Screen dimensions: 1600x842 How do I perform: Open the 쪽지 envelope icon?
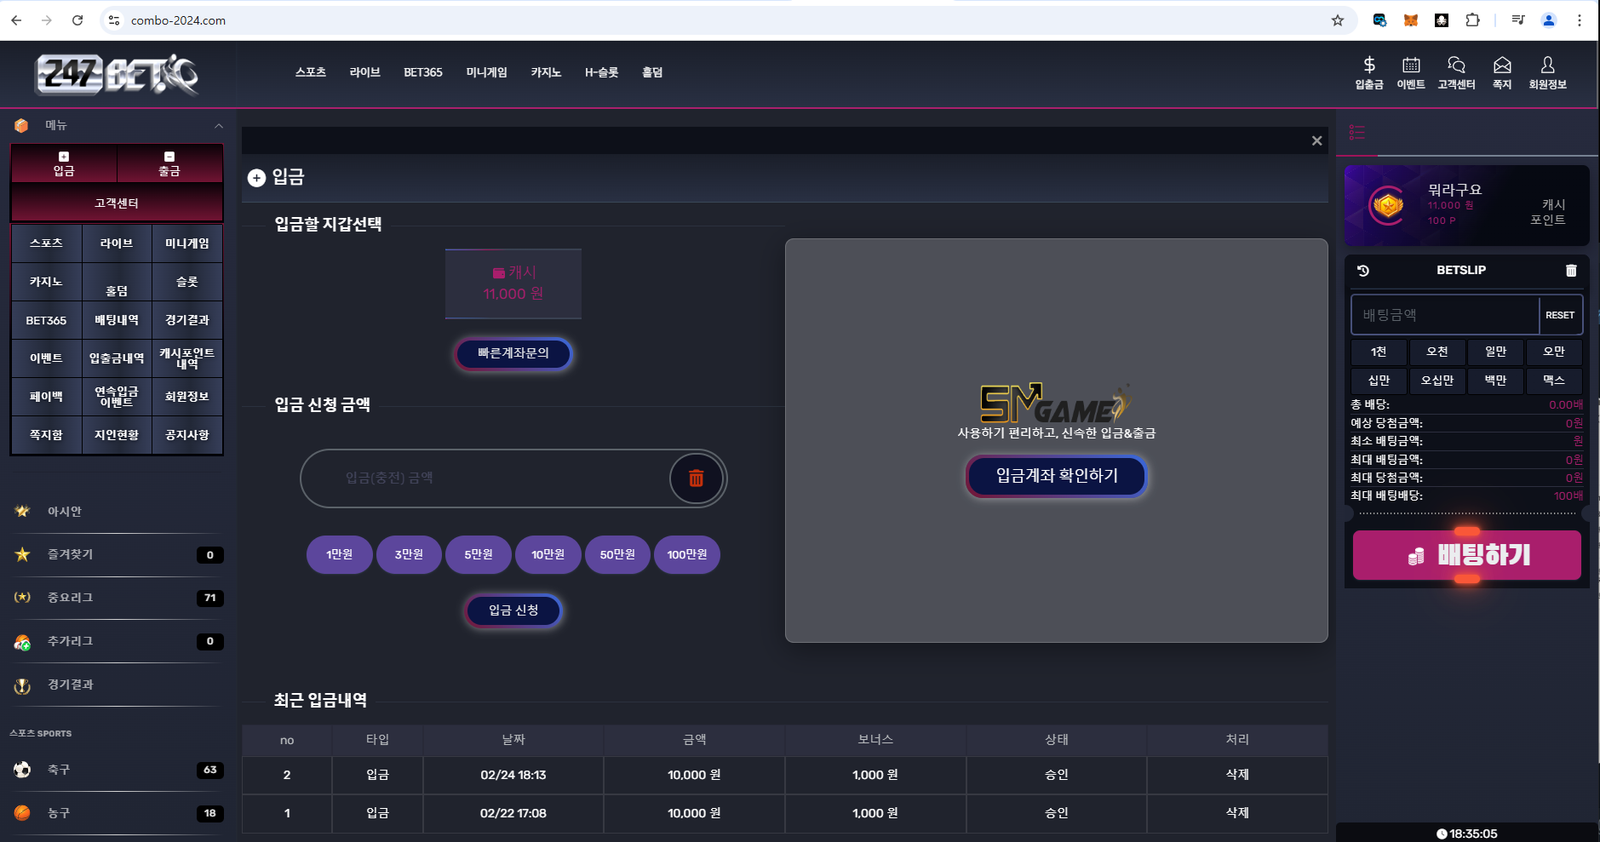click(1502, 66)
